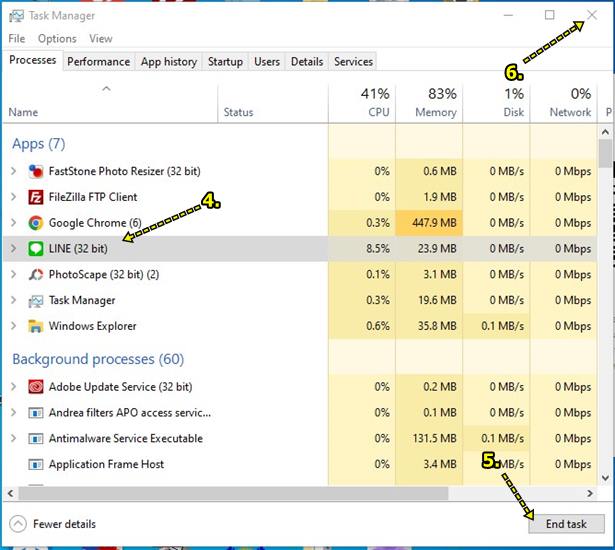Click the Background processes (60) heading

98,359
